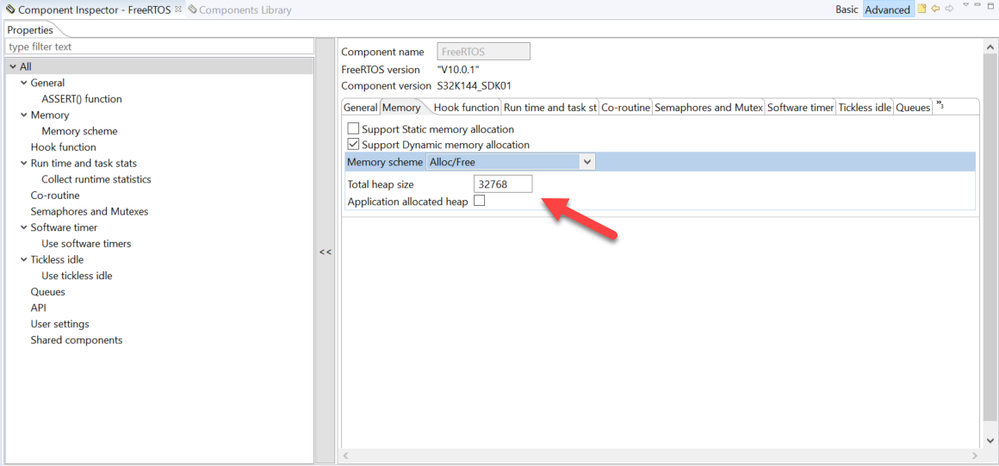Select Semaphores and Mutexes tree item
Image resolution: width=999 pixels, height=466 pixels.
click(89, 211)
